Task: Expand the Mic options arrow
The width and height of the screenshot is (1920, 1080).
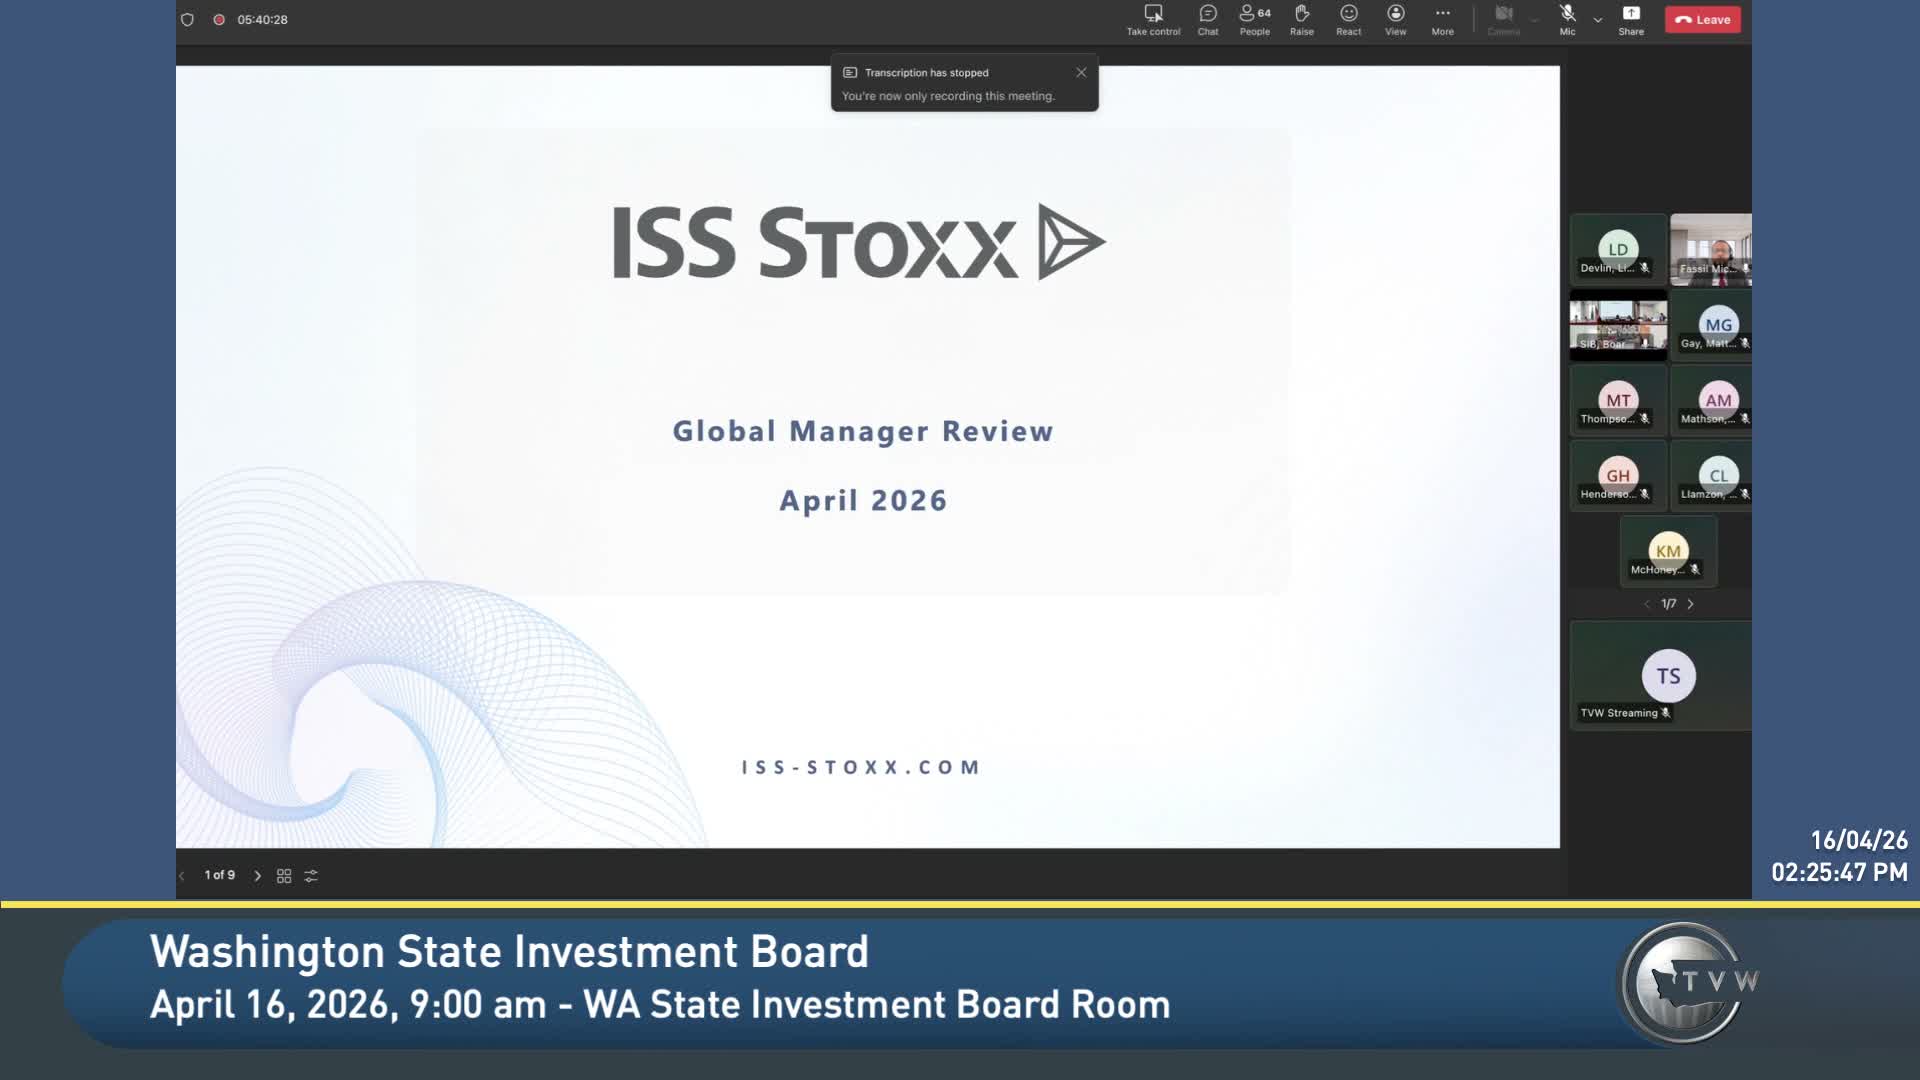Action: [x=1598, y=20]
